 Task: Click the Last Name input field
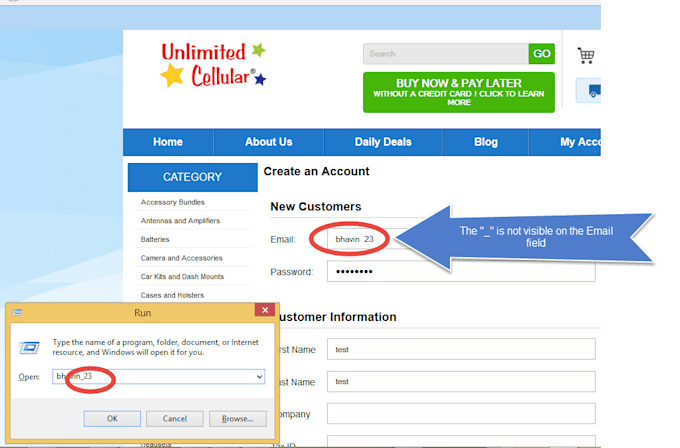pos(461,382)
